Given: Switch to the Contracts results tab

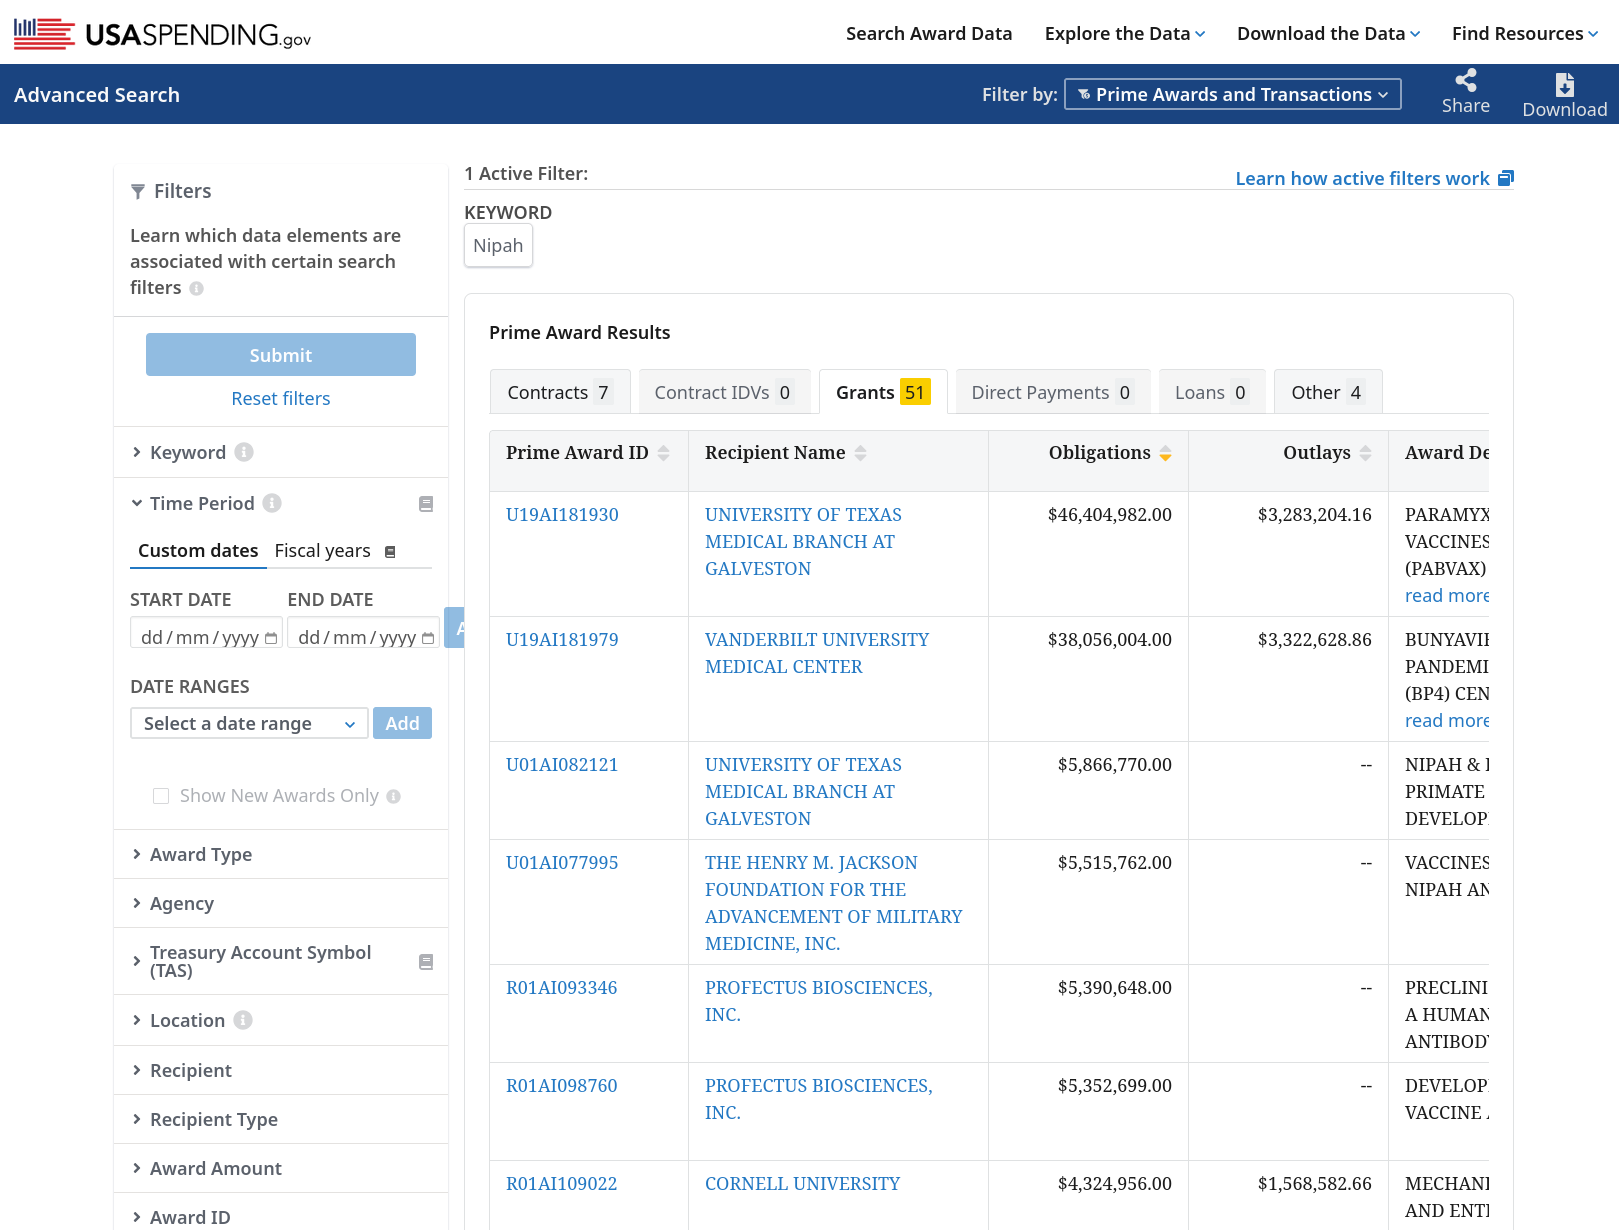Looking at the screenshot, I should (x=559, y=392).
